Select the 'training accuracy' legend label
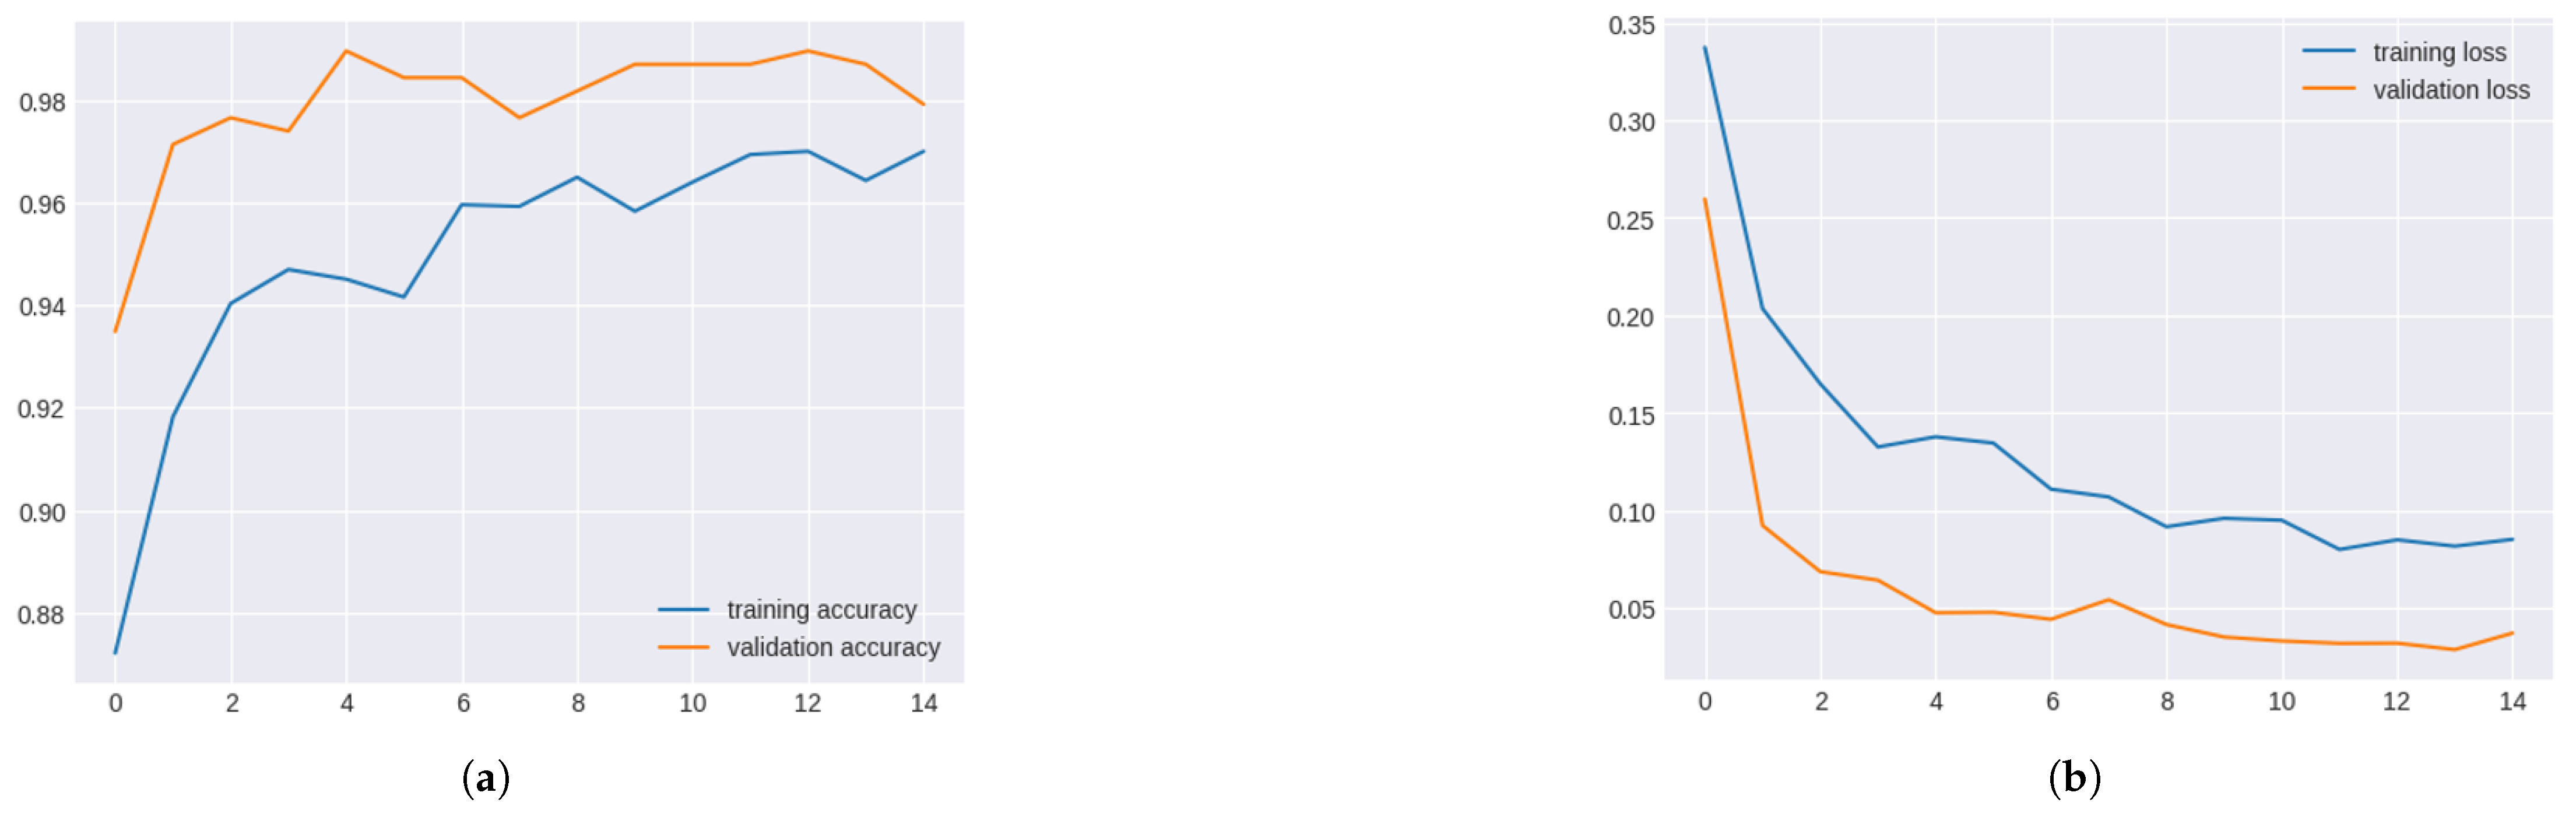2576x817 pixels. coord(821,610)
